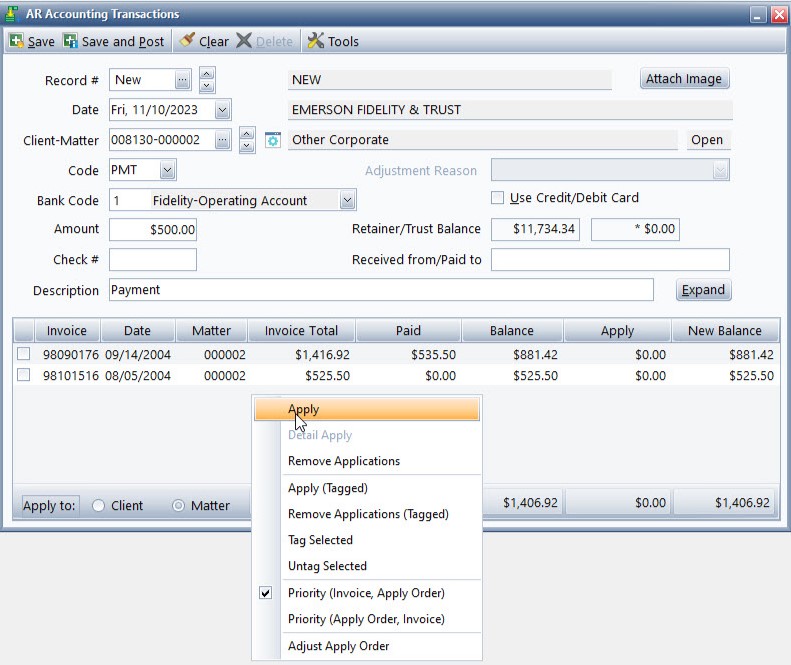Tag invoice 98090176 checkbox
Viewport: 791px width, 665px height.
coord(24,354)
